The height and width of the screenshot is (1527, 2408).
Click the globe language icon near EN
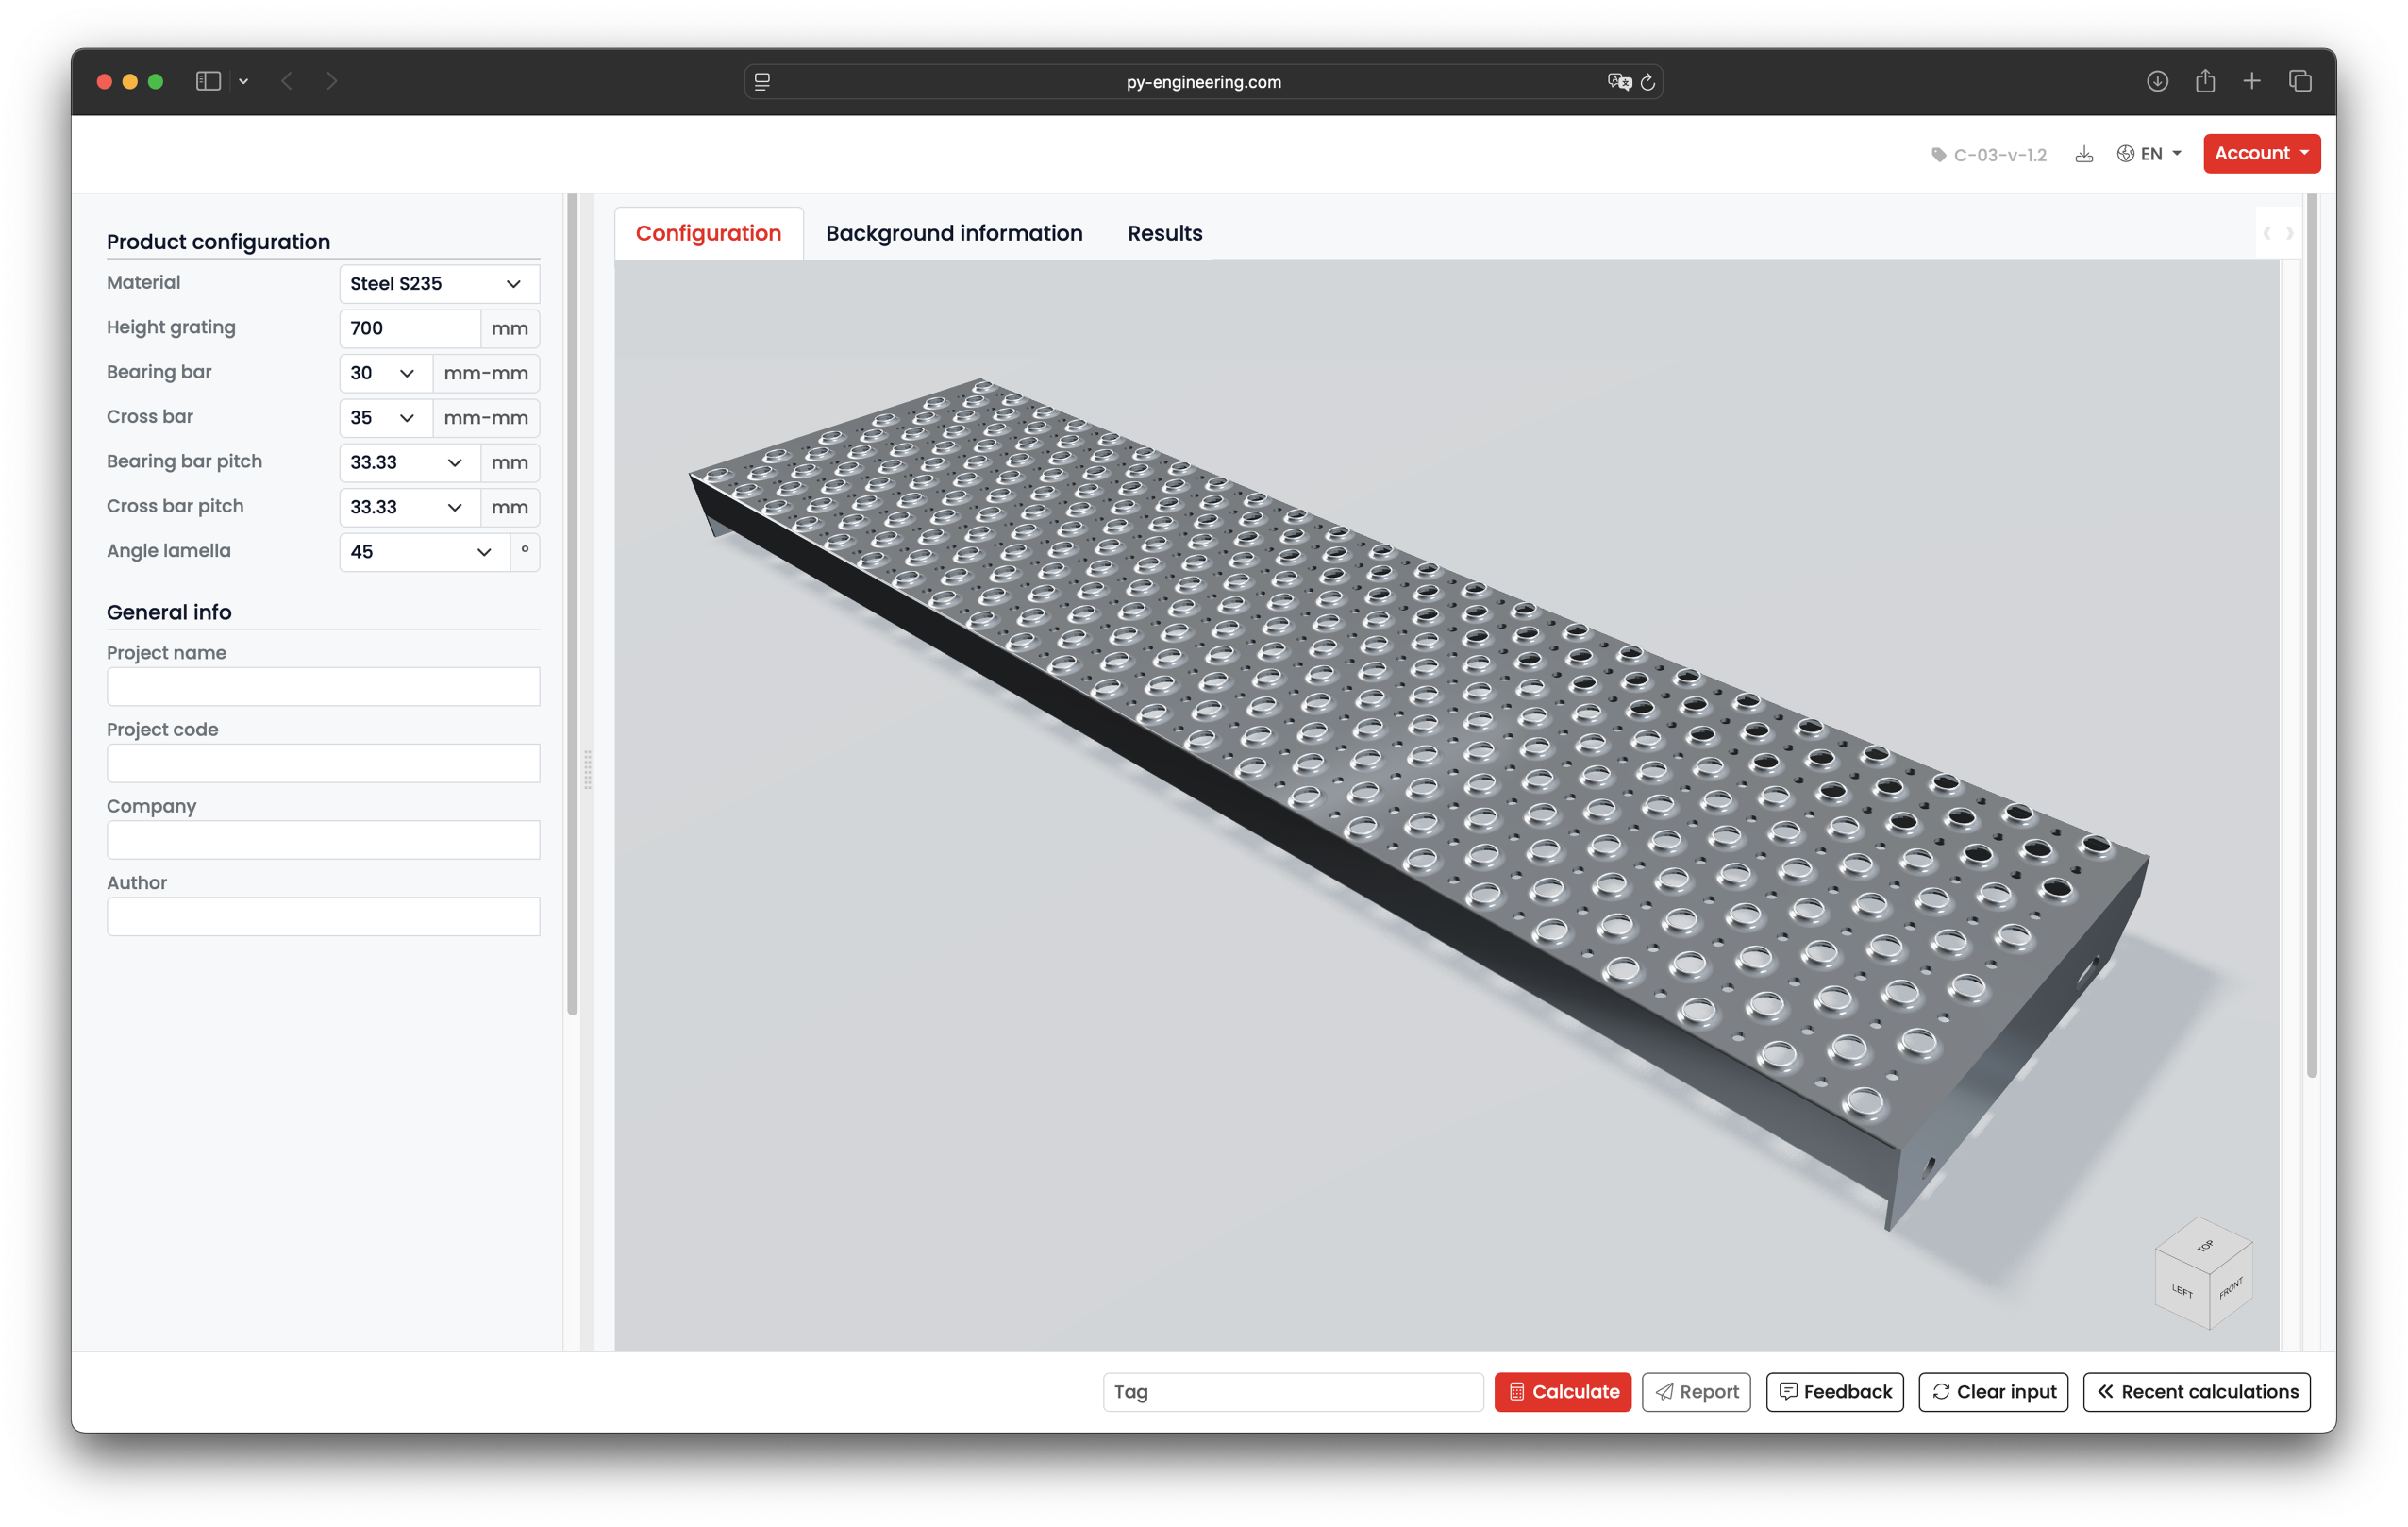[x=2126, y=153]
